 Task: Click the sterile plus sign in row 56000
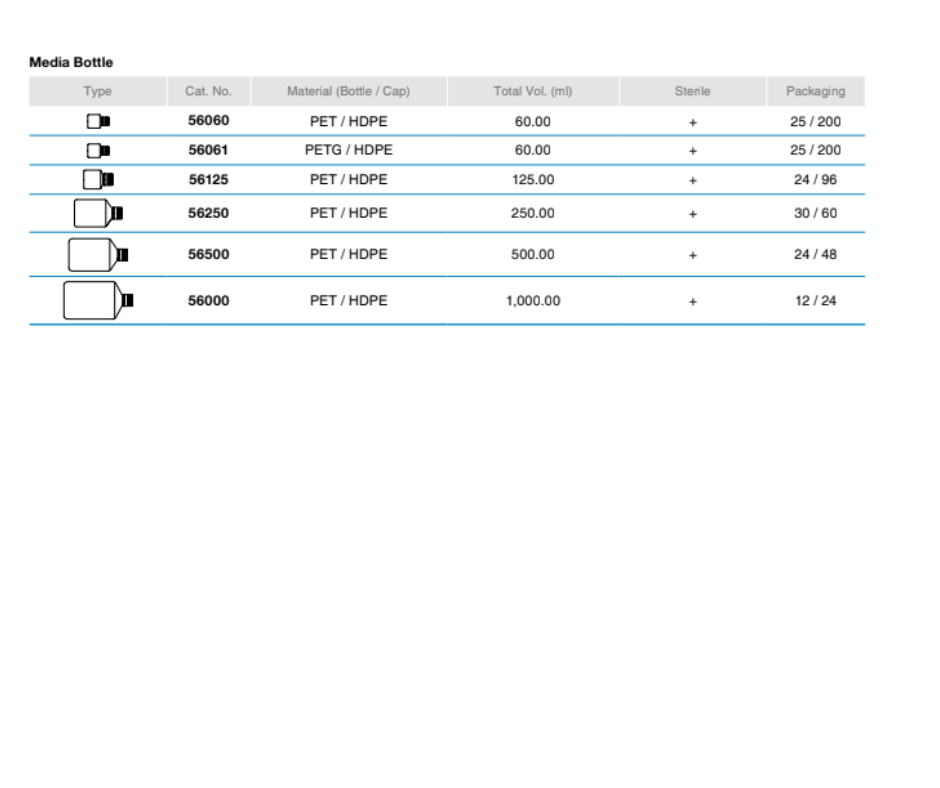click(x=692, y=302)
